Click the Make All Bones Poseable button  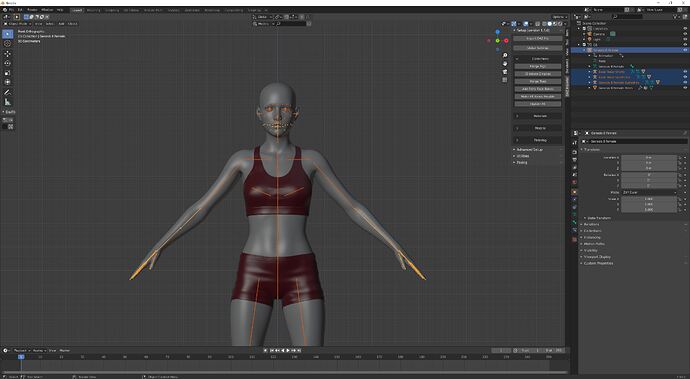point(537,96)
